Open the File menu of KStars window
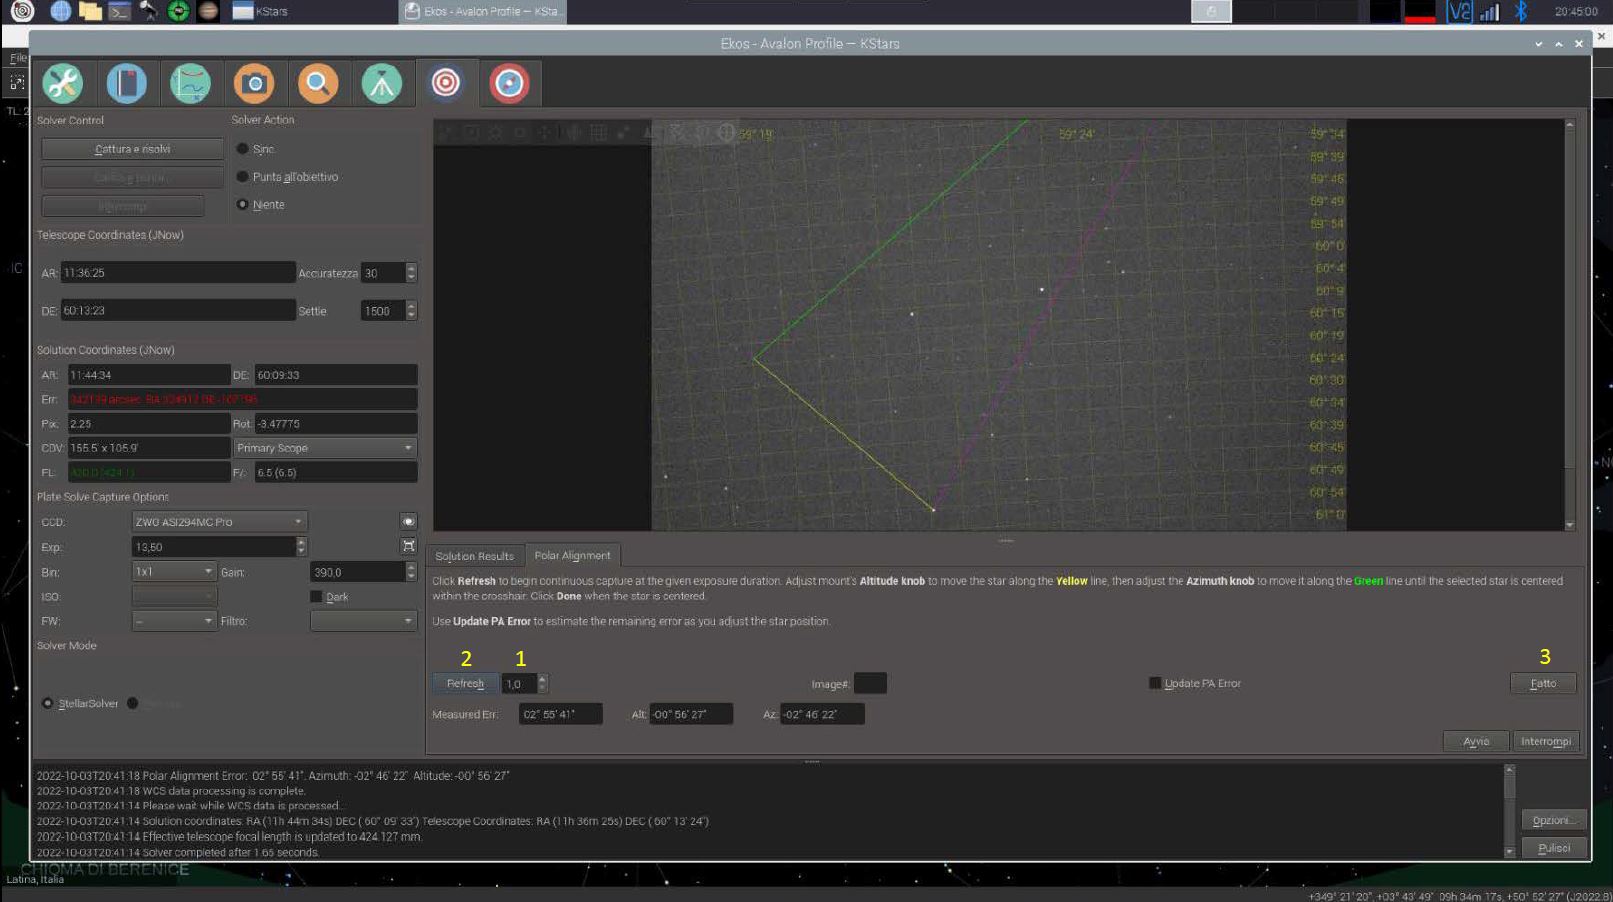This screenshot has width=1613, height=902. 17,58
